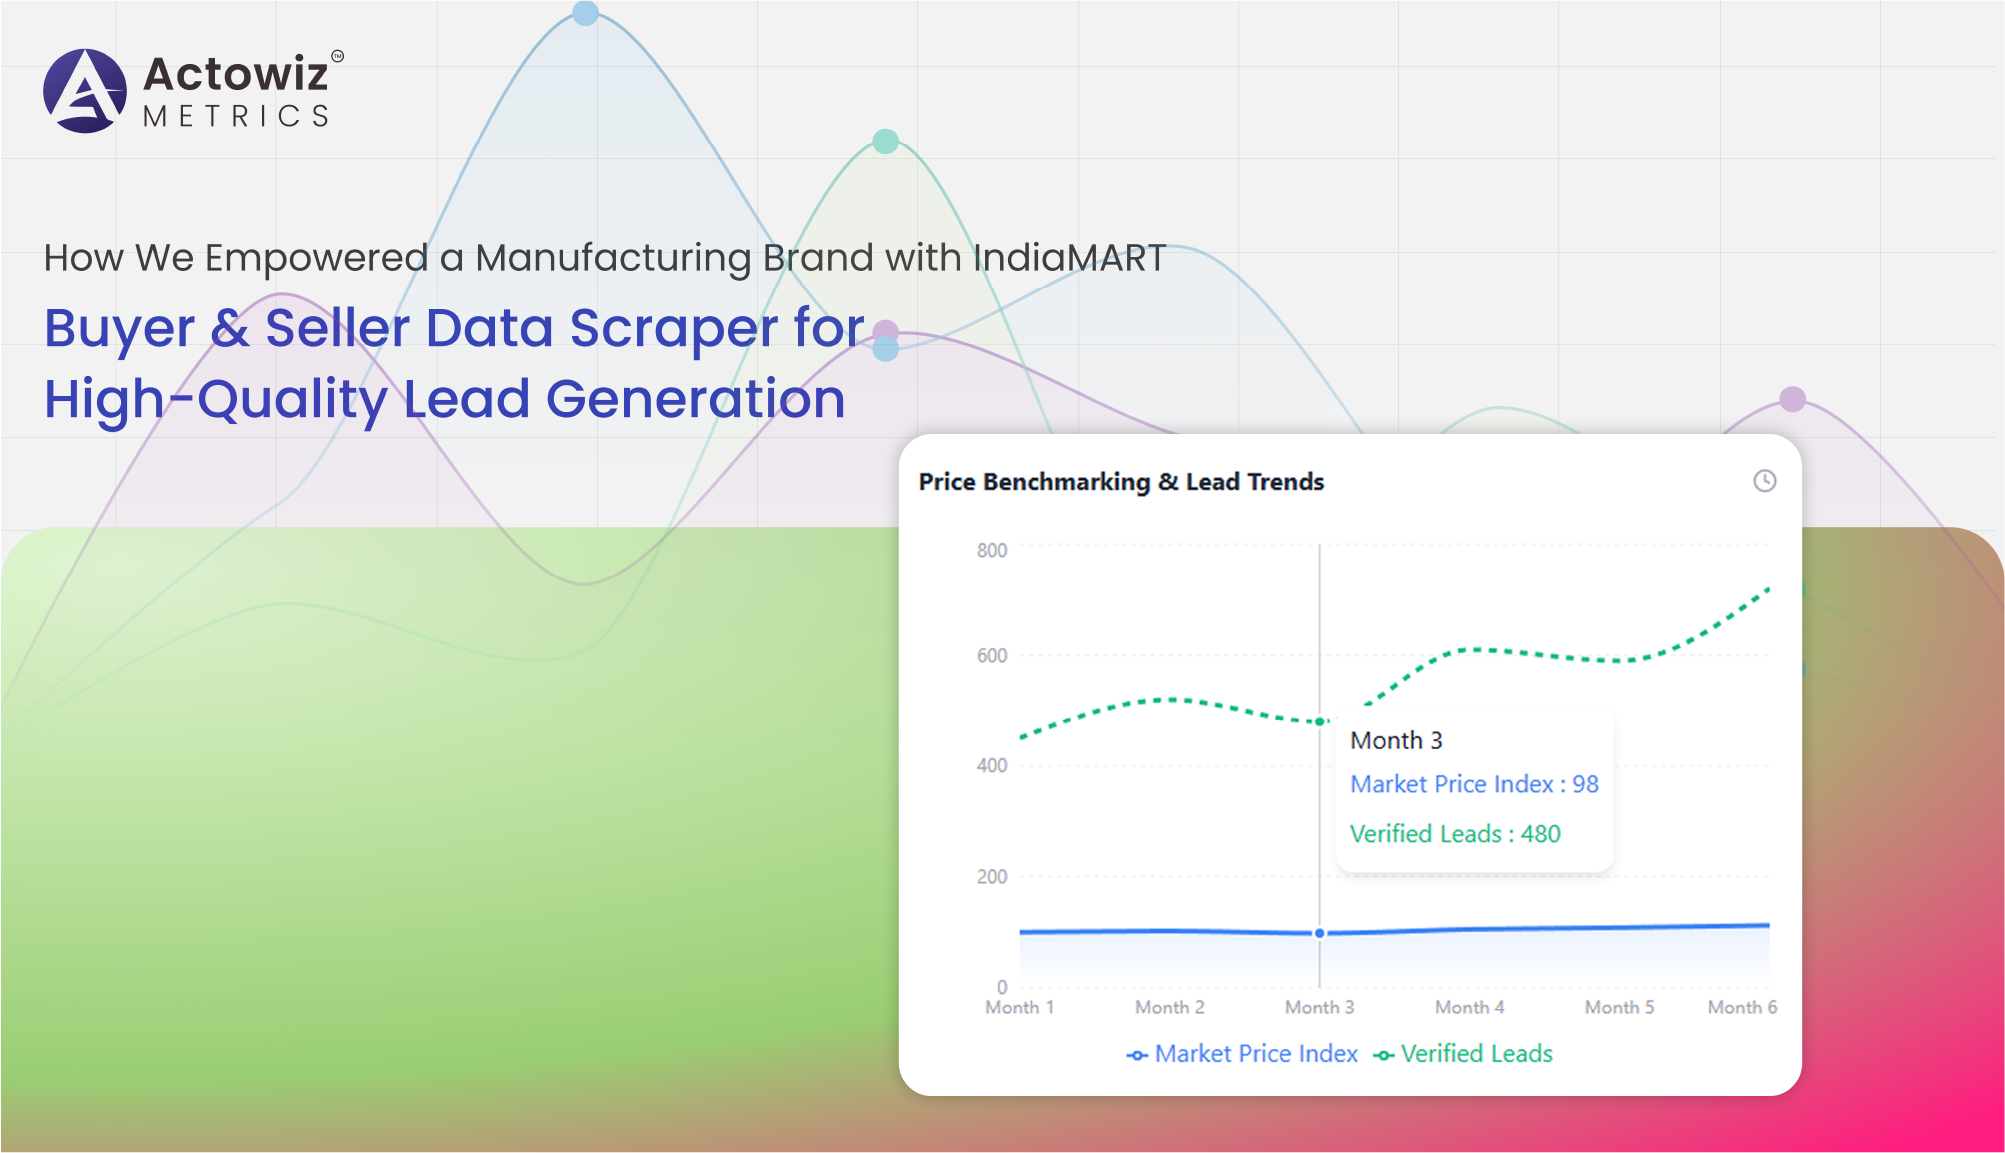Click the clock icon on the chart card
The width and height of the screenshot is (2005, 1153).
[x=1765, y=481]
